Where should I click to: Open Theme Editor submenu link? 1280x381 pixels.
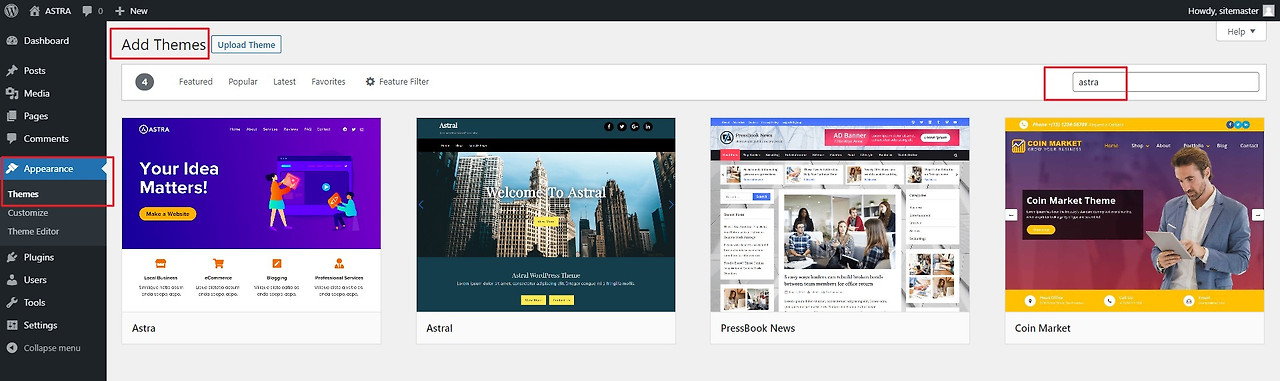(33, 232)
